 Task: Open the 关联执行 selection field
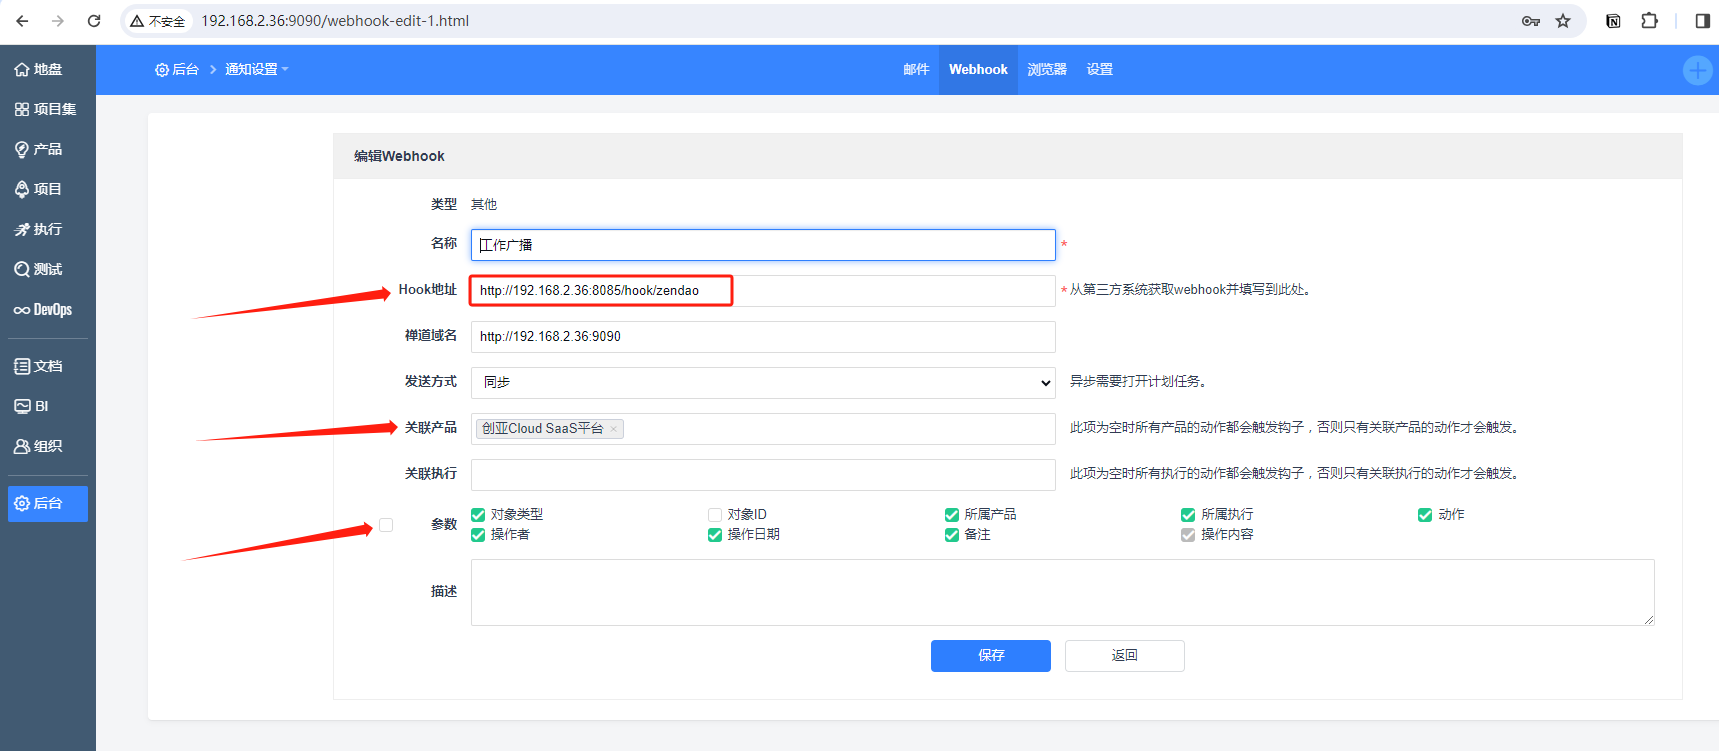(762, 474)
